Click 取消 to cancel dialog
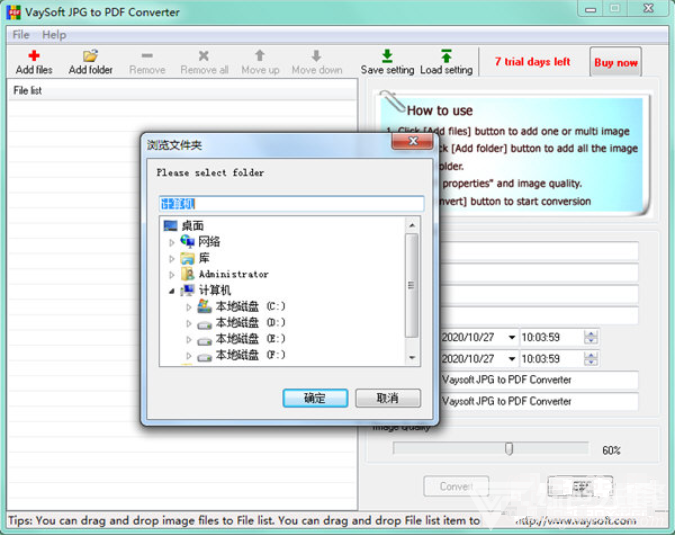The width and height of the screenshot is (675, 535). (x=387, y=398)
